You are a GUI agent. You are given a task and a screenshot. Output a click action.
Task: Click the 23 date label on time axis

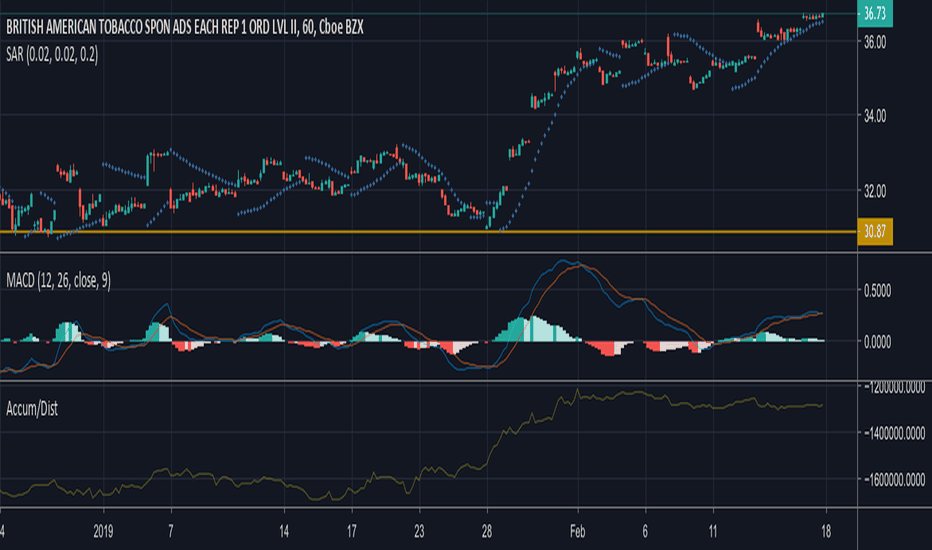point(419,532)
